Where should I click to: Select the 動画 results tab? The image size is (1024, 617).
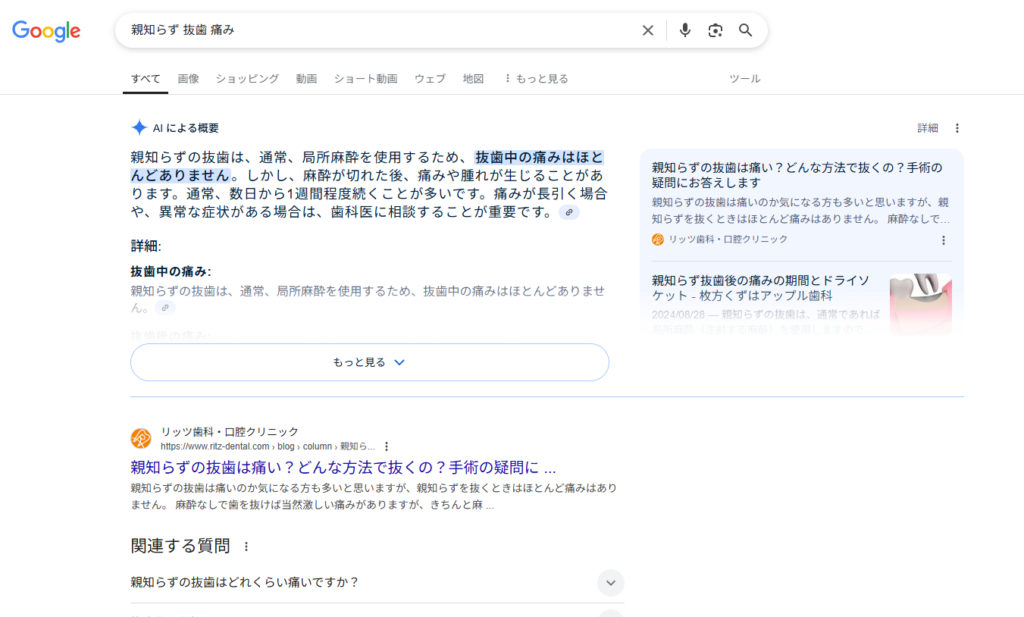(x=306, y=78)
